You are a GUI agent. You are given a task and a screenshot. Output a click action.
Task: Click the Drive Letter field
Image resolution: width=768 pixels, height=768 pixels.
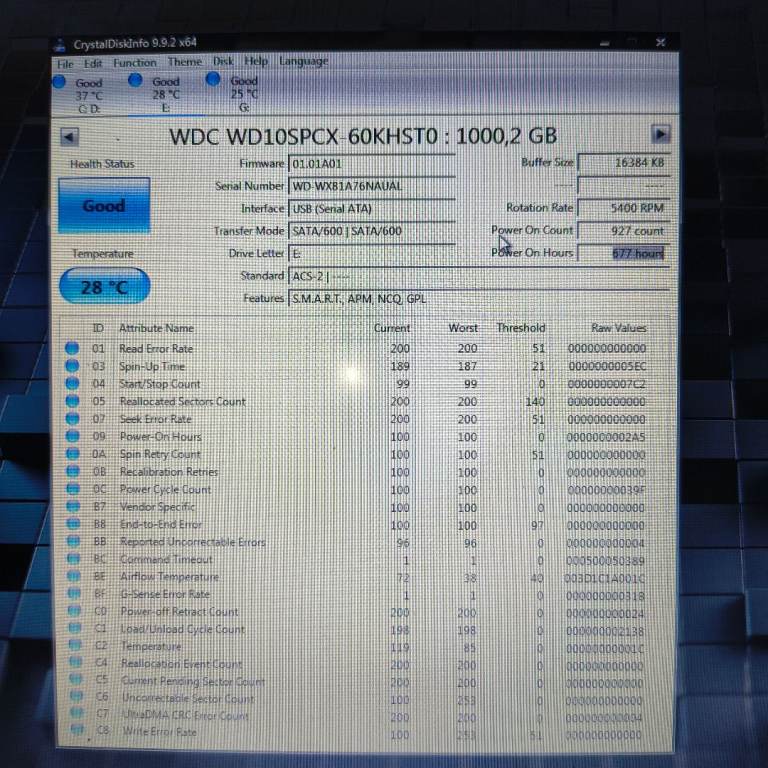click(372, 254)
